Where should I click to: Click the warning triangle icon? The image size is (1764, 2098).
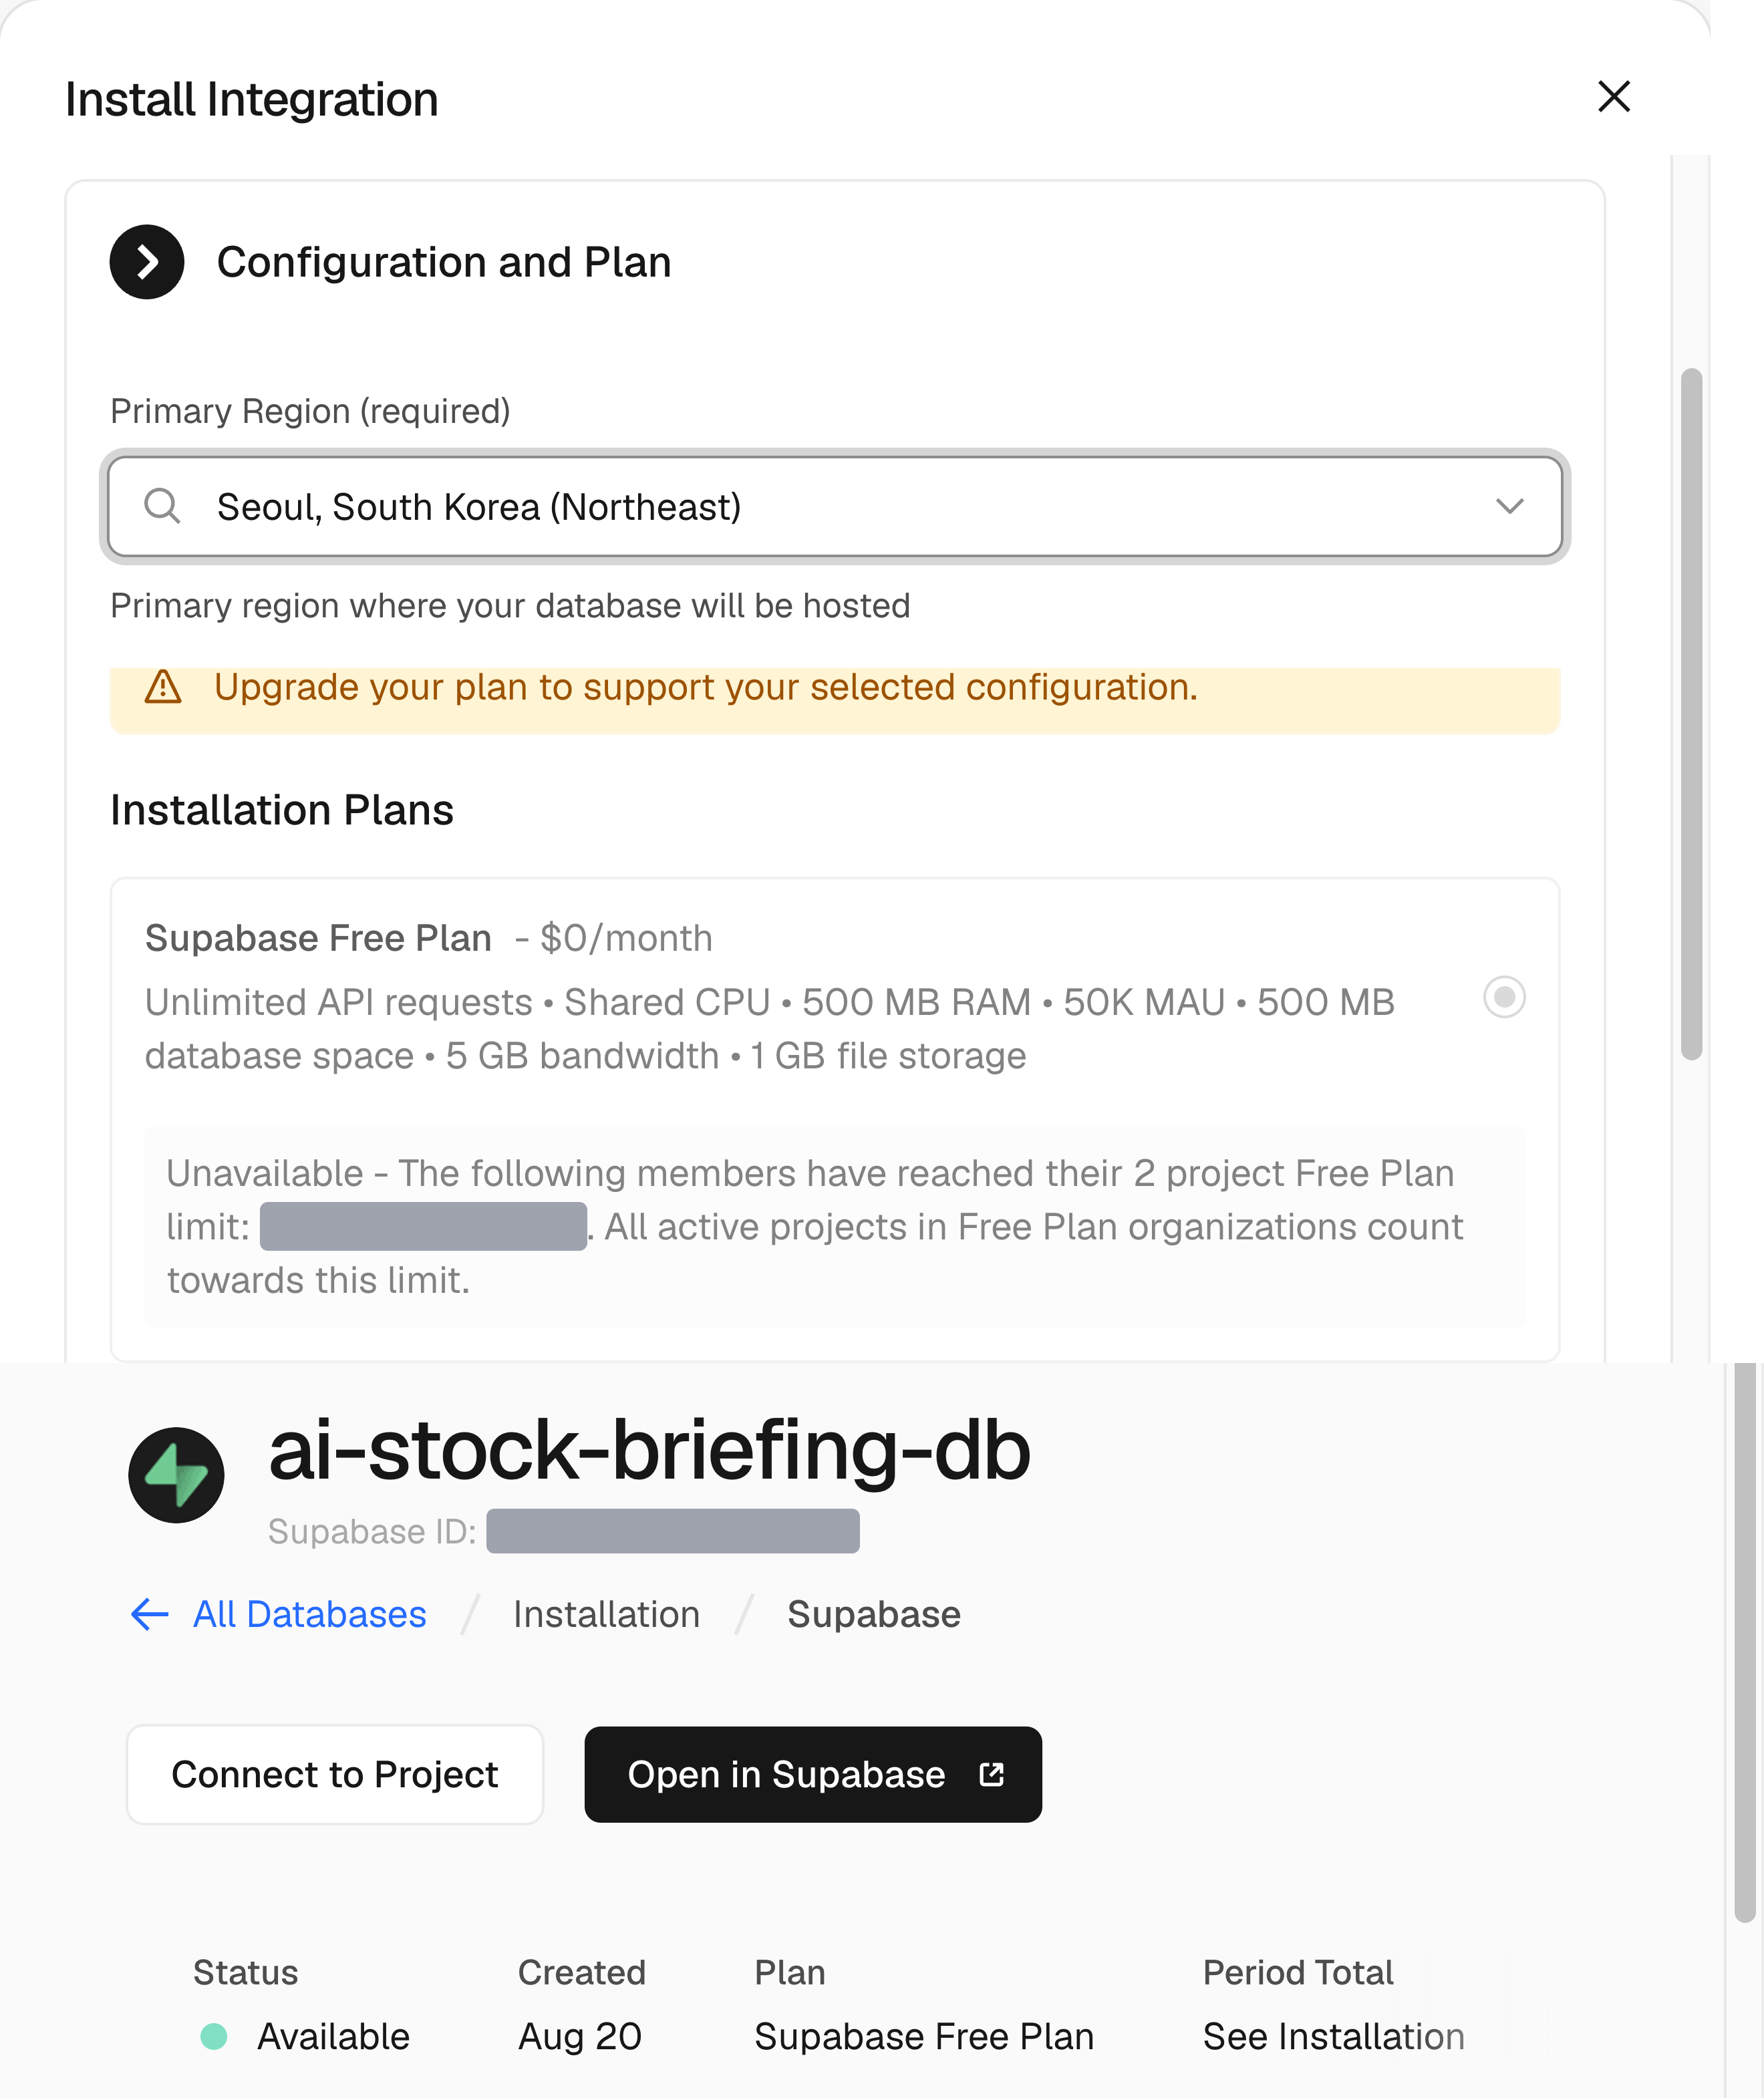coord(163,687)
